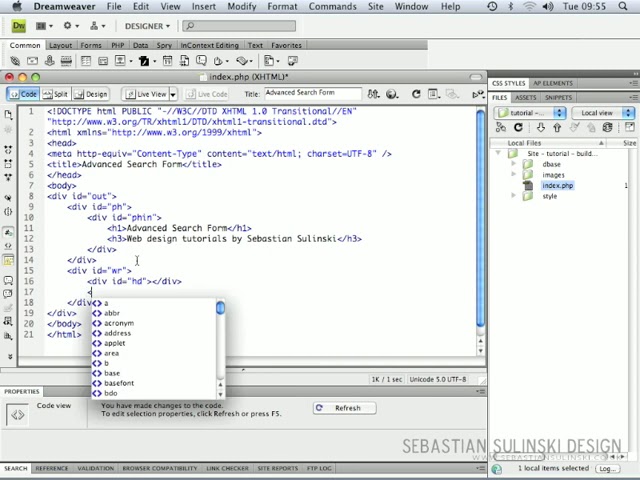Screen dimensions: 640x480
Task: Insert a named anchor icon
Action: click(x=49, y=61)
